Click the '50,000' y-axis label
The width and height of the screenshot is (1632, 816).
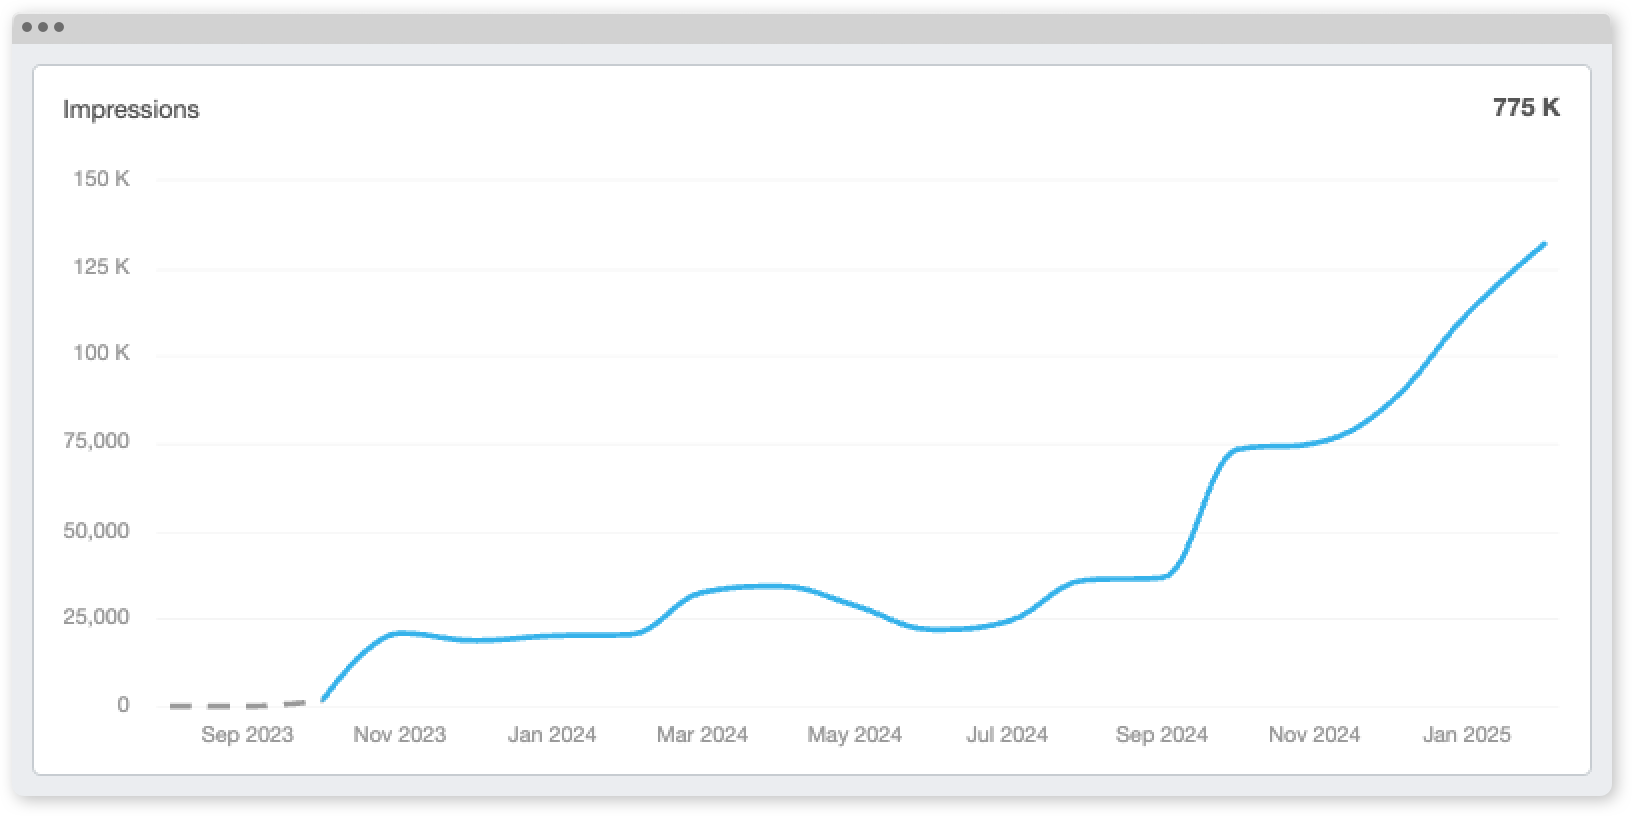click(x=96, y=531)
